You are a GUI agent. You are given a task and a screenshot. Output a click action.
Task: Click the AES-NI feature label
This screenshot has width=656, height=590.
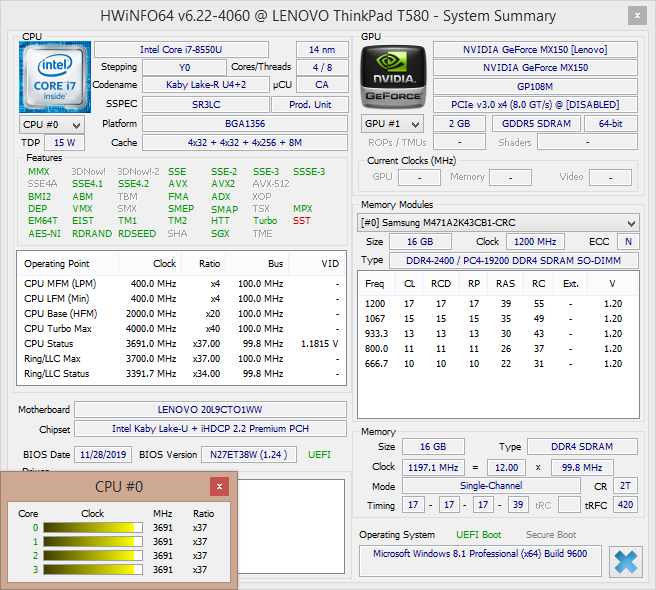(44, 234)
